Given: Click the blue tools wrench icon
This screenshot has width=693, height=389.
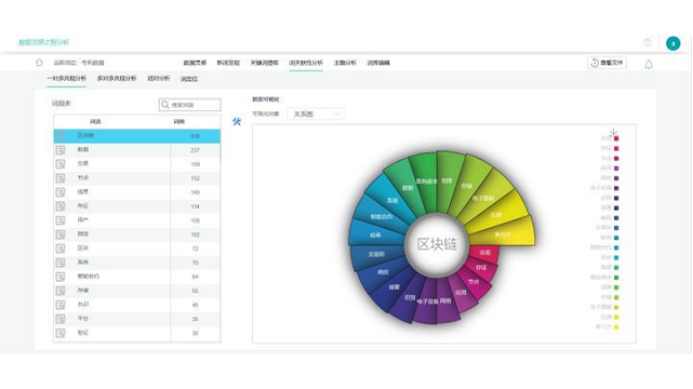Looking at the screenshot, I should pyautogui.click(x=237, y=122).
